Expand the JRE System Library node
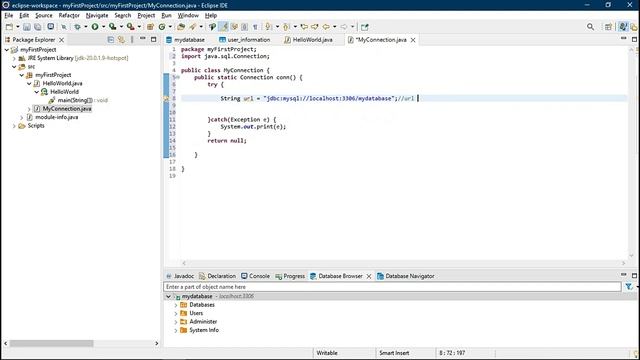Viewport: 640px width, 360px height. 14,58
